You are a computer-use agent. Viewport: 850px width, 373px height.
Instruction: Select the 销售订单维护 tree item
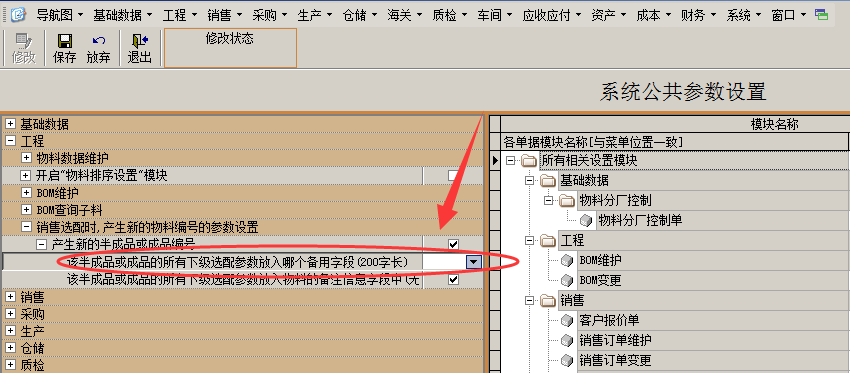point(615,340)
